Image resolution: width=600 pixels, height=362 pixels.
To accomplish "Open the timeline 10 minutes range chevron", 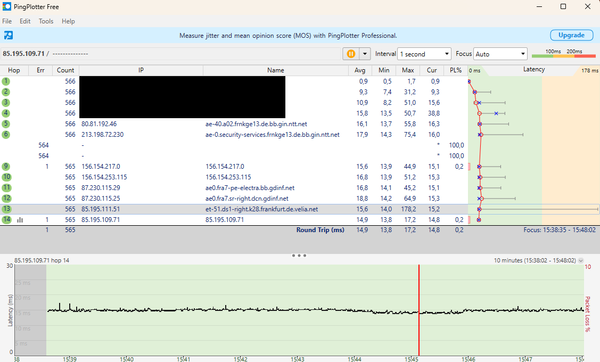I will click(580, 261).
